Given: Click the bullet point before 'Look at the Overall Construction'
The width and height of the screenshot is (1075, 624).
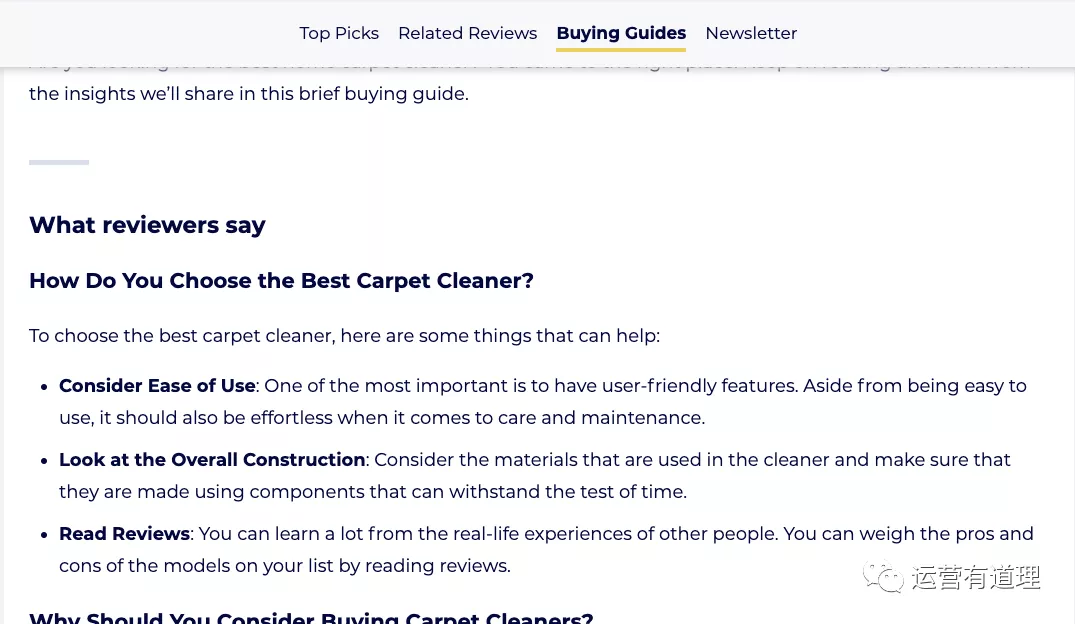Looking at the screenshot, I should coord(44,461).
